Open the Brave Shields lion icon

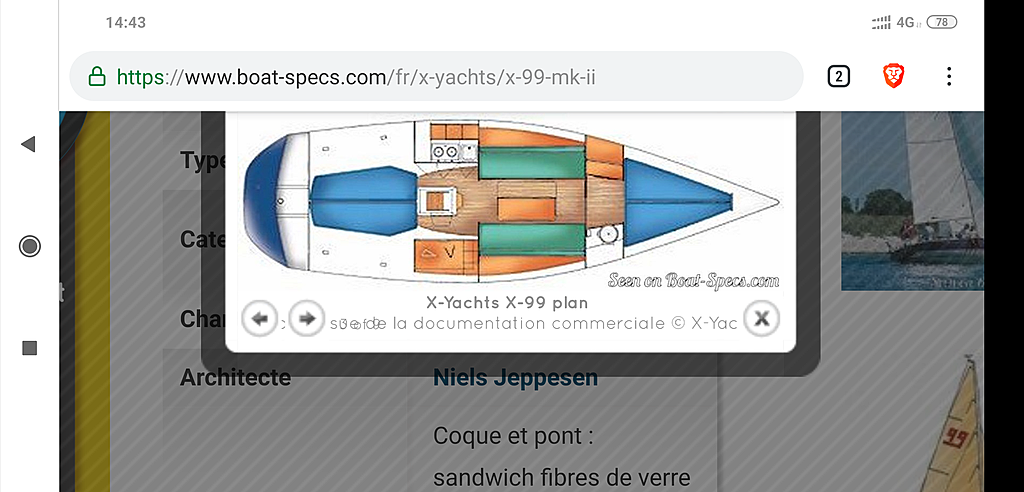894,76
